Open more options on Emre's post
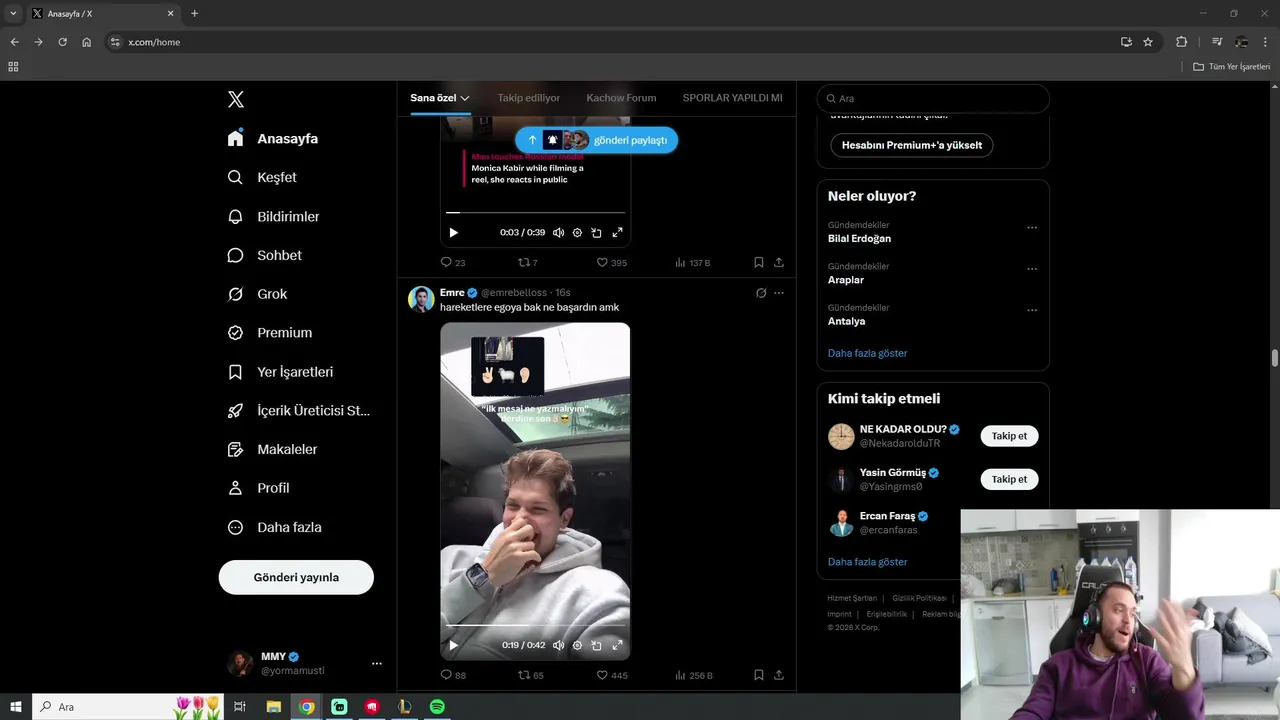Image resolution: width=1280 pixels, height=720 pixels. pyautogui.click(x=779, y=293)
